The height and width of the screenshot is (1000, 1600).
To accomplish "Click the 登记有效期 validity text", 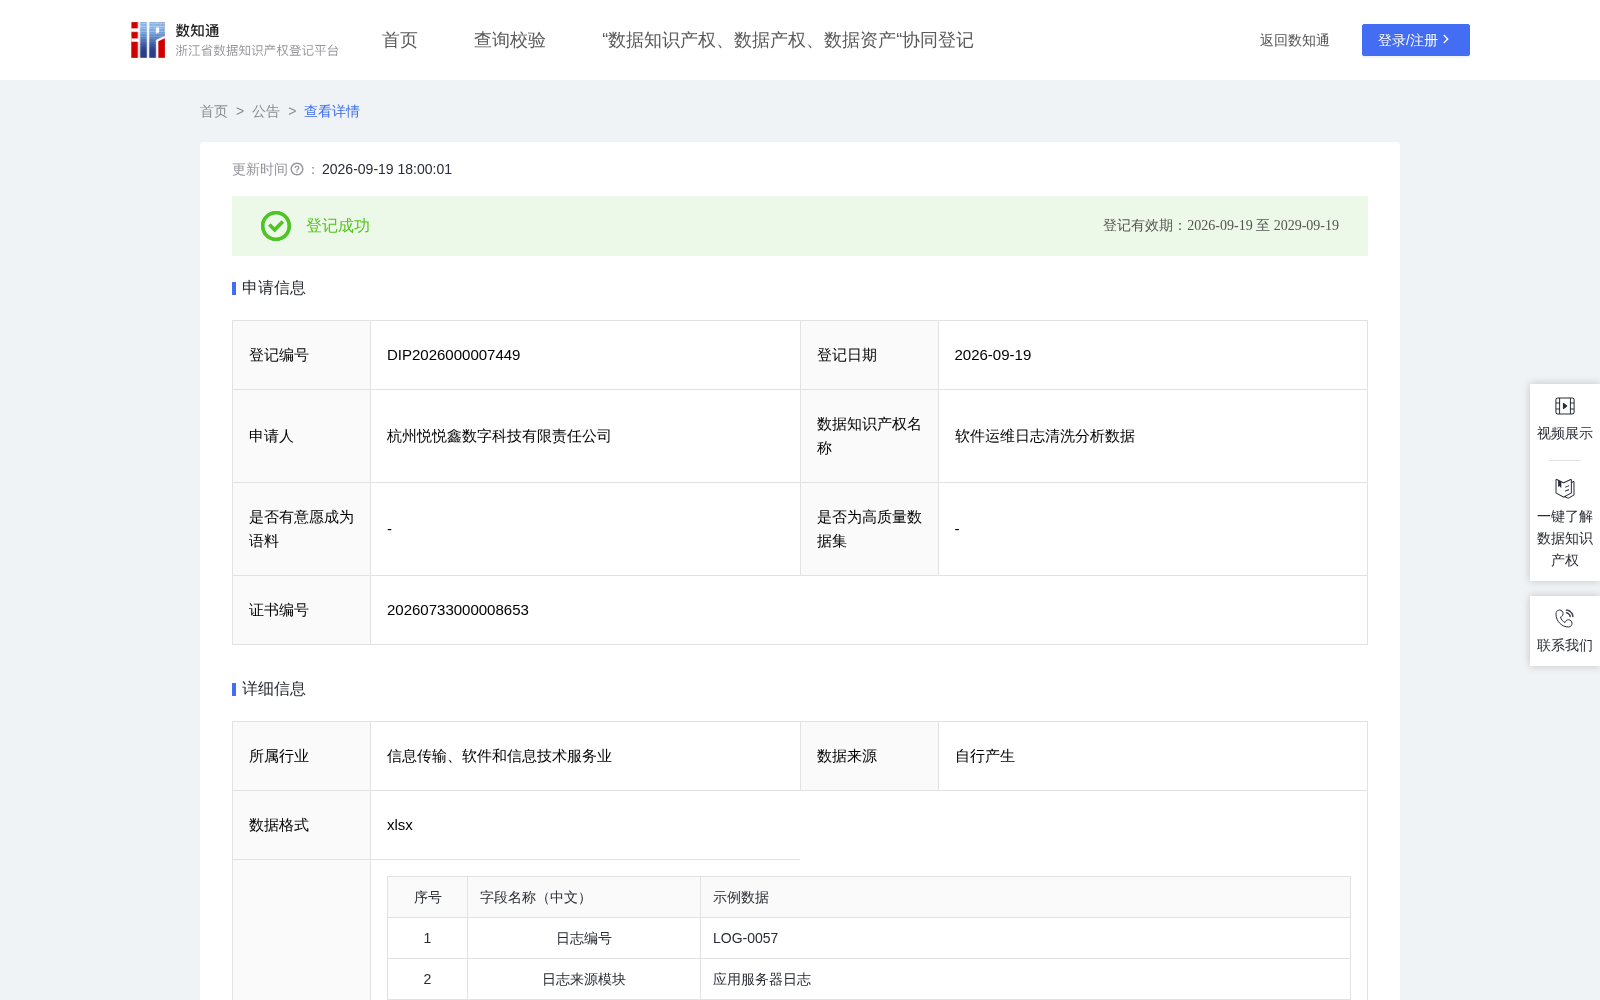I will coord(1221,226).
